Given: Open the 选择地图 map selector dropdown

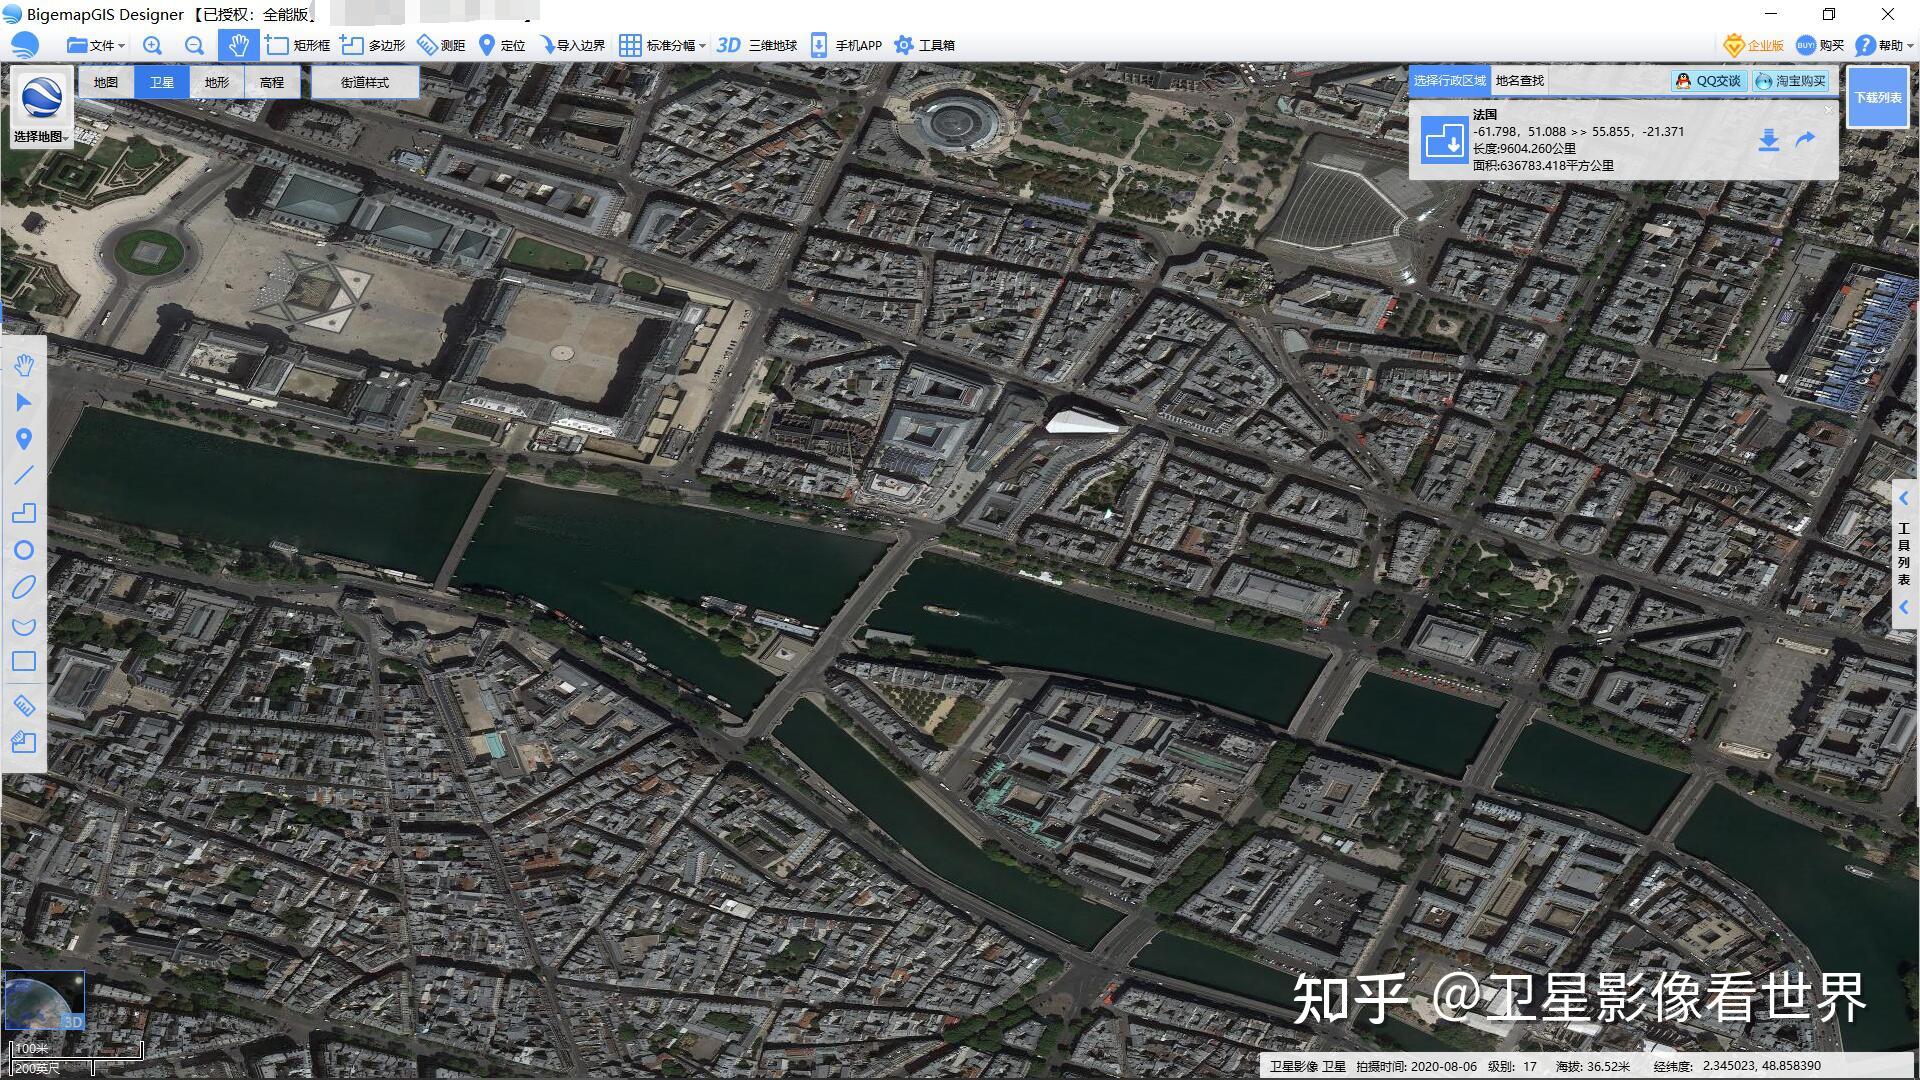Looking at the screenshot, I should tap(40, 136).
